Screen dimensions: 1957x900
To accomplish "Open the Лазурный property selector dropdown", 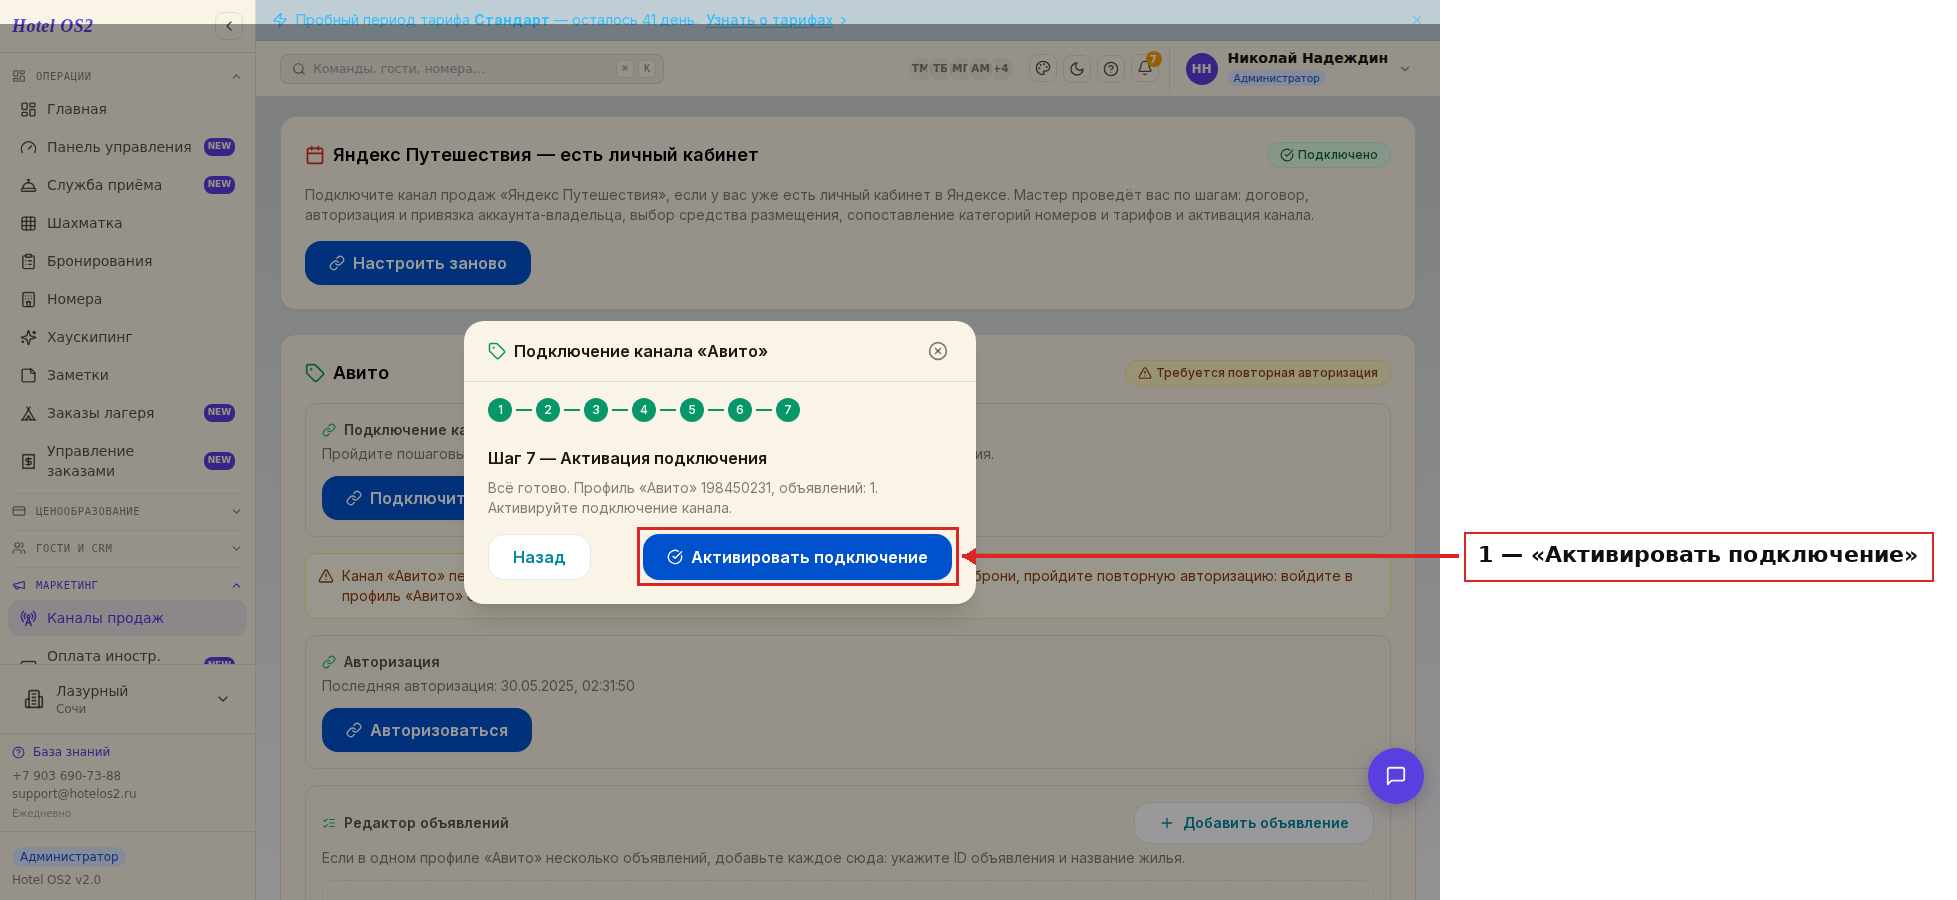I will point(127,699).
